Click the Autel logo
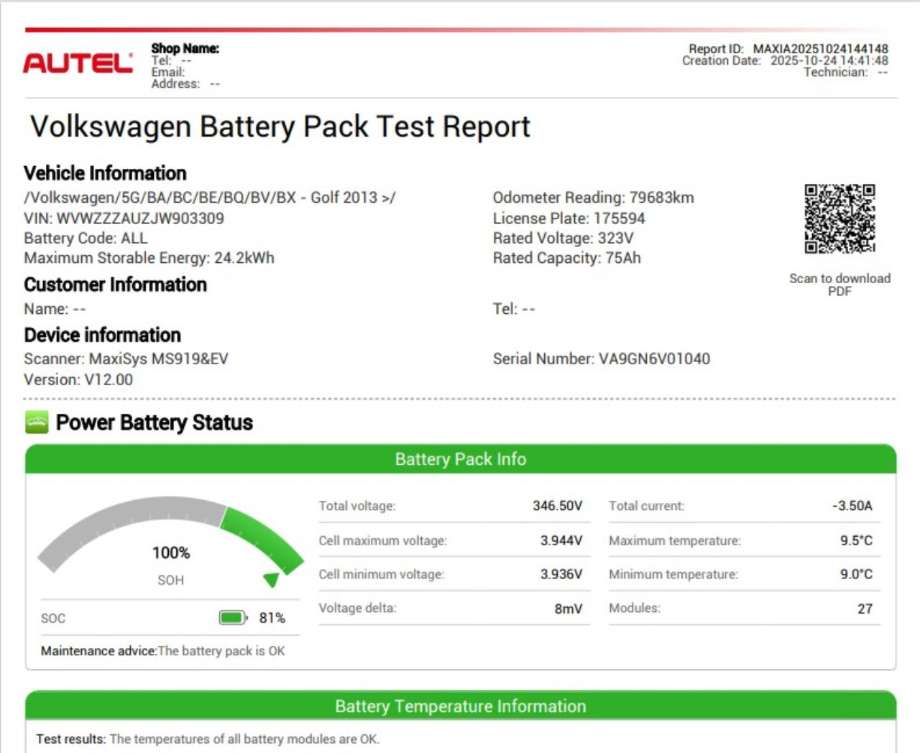The height and width of the screenshot is (753, 920). coord(77,63)
